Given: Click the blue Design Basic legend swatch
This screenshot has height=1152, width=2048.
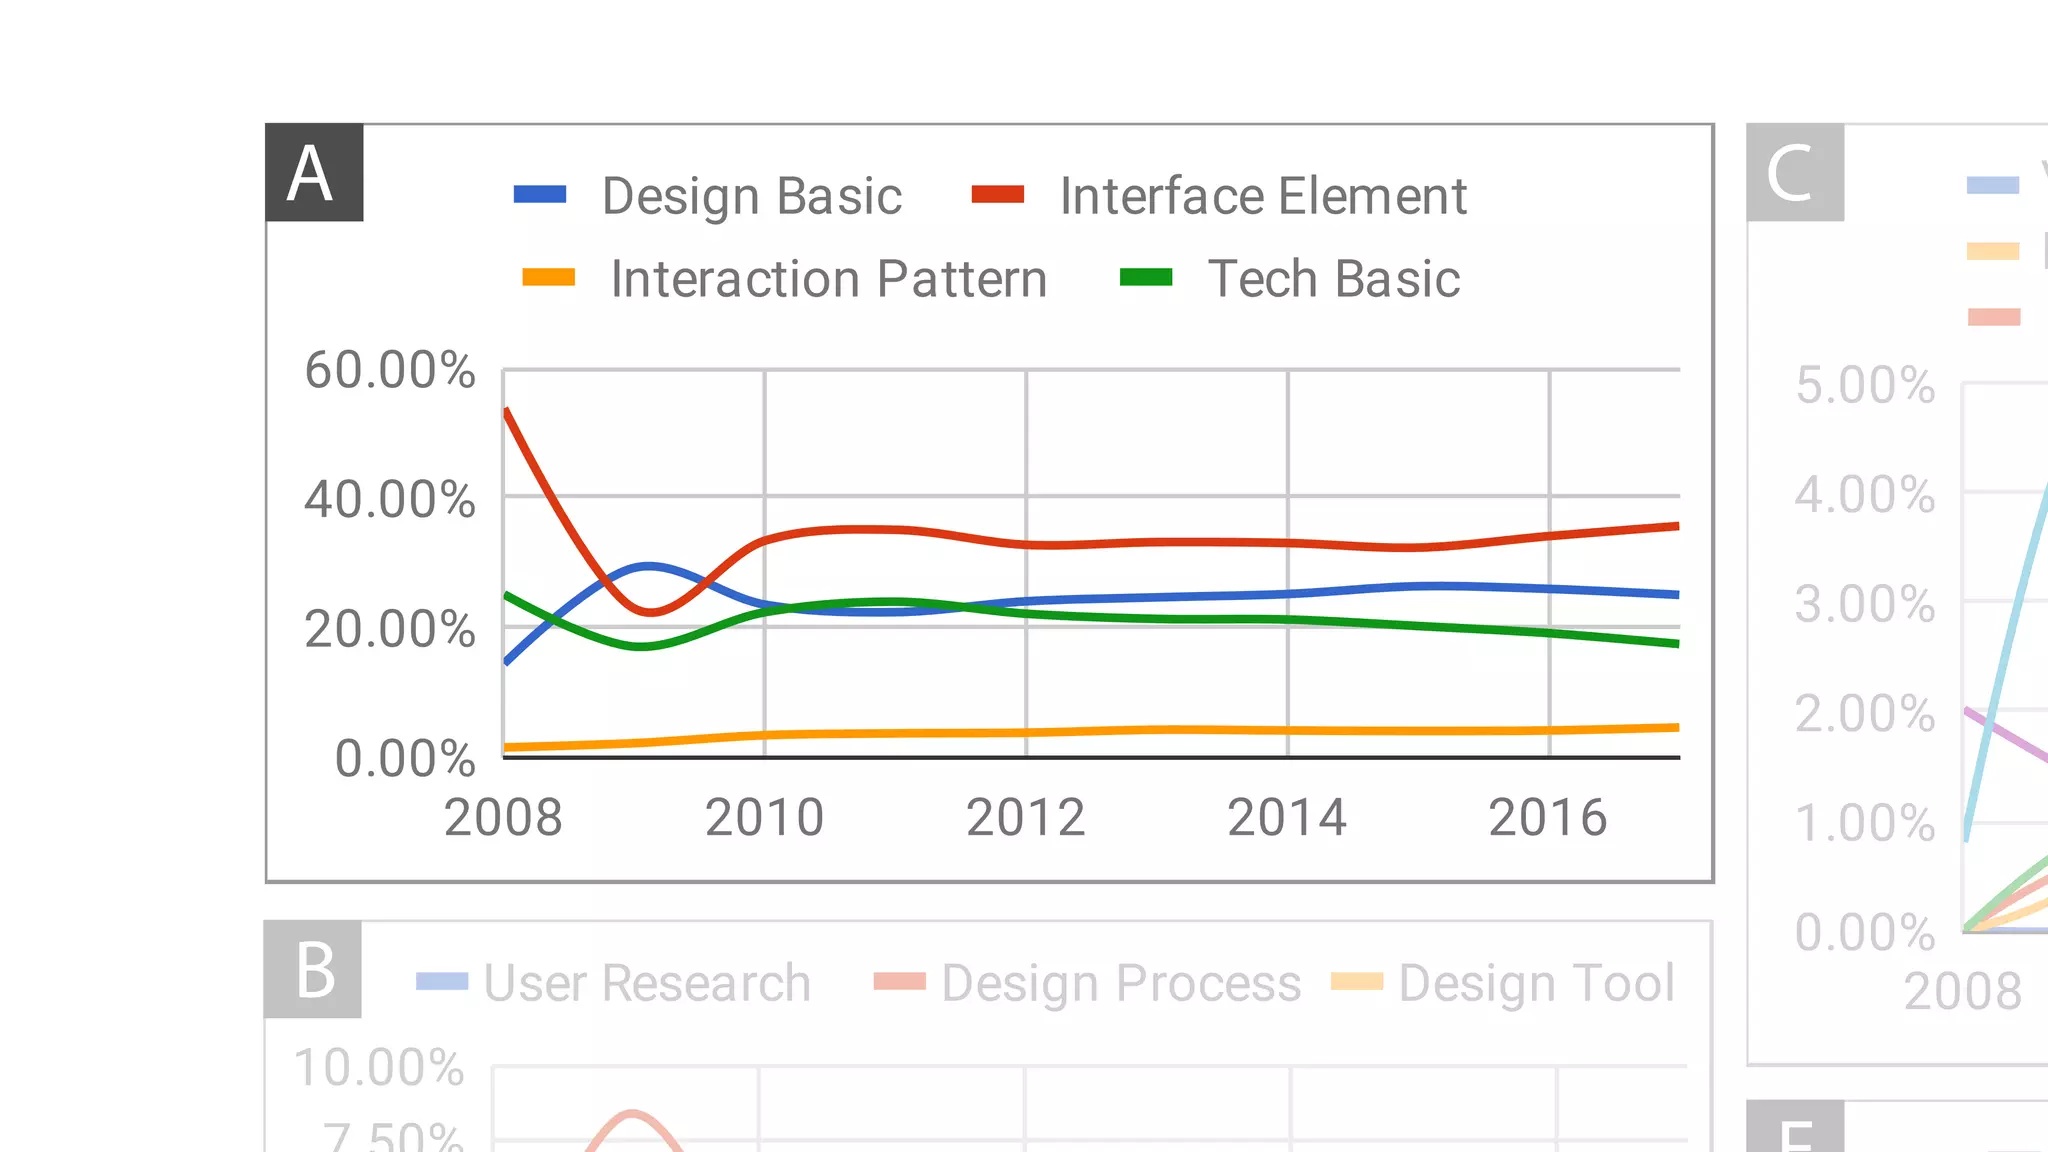Looking at the screenshot, I should 540,195.
